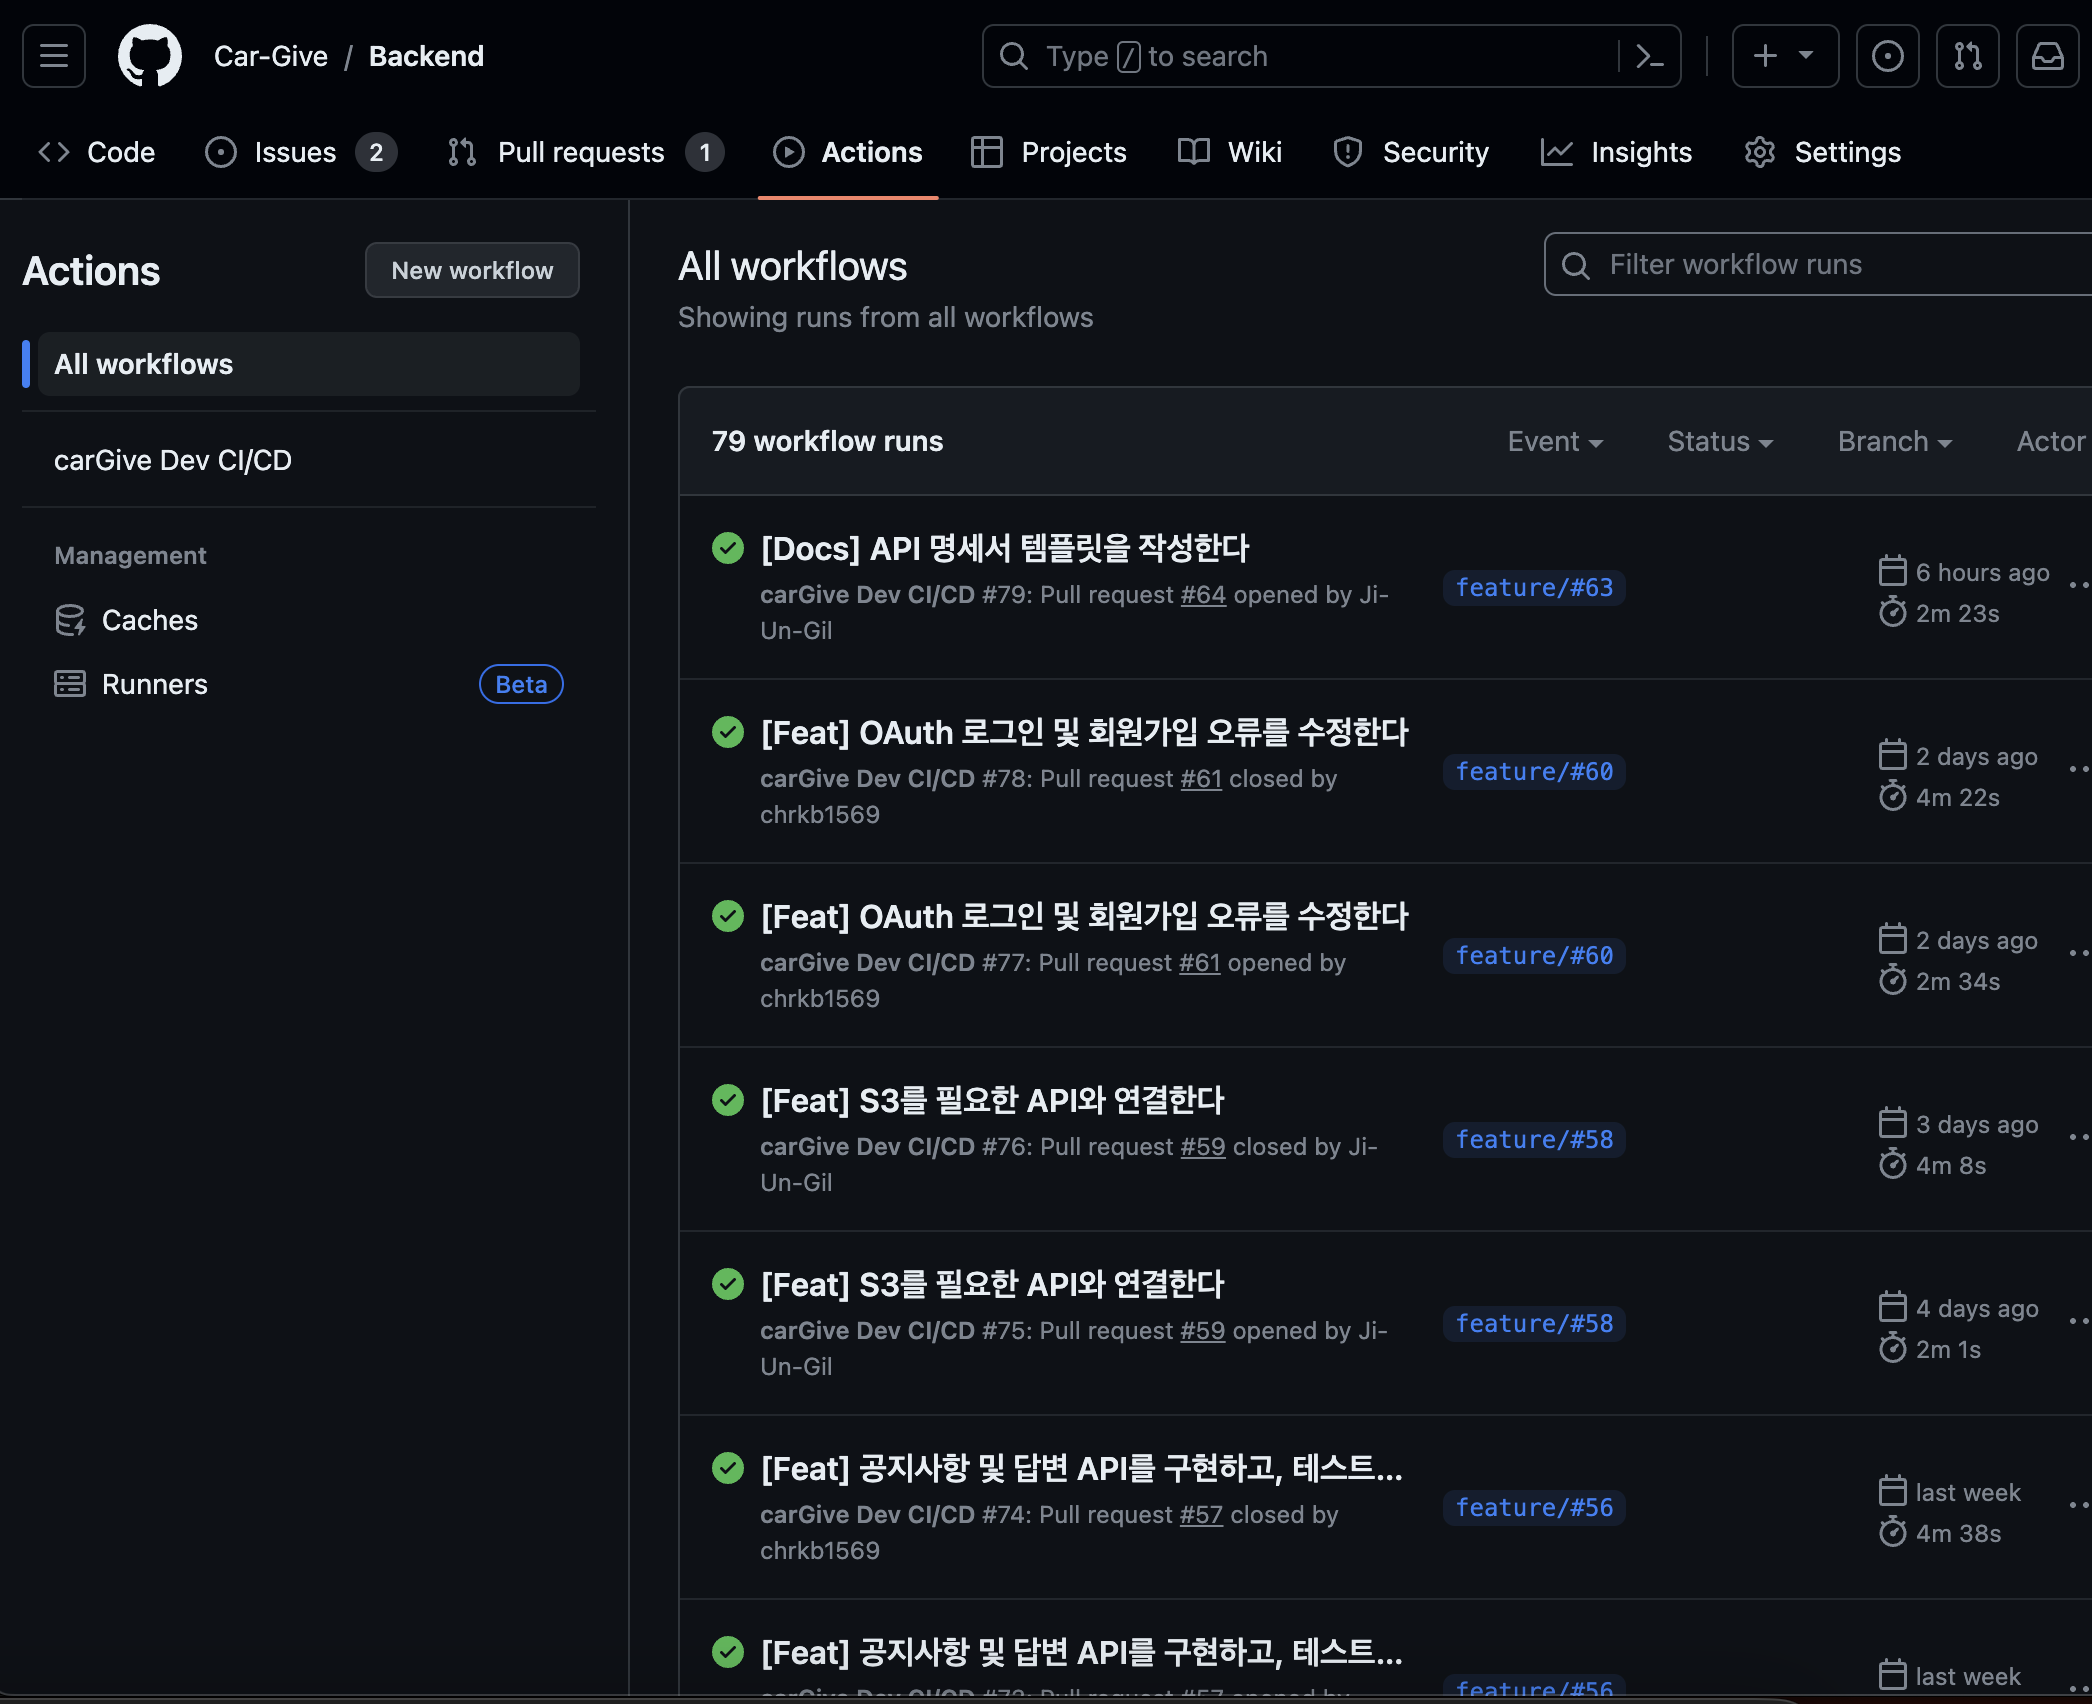Open the Insights tab
This screenshot has width=2092, height=1704.
1616,152
